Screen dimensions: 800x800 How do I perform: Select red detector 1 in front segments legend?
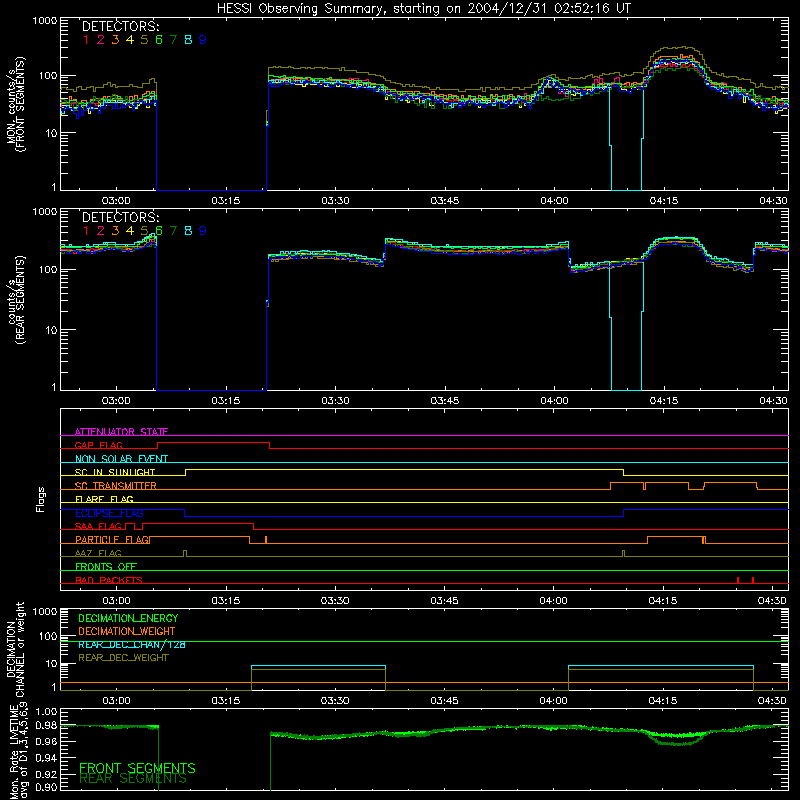86,40
